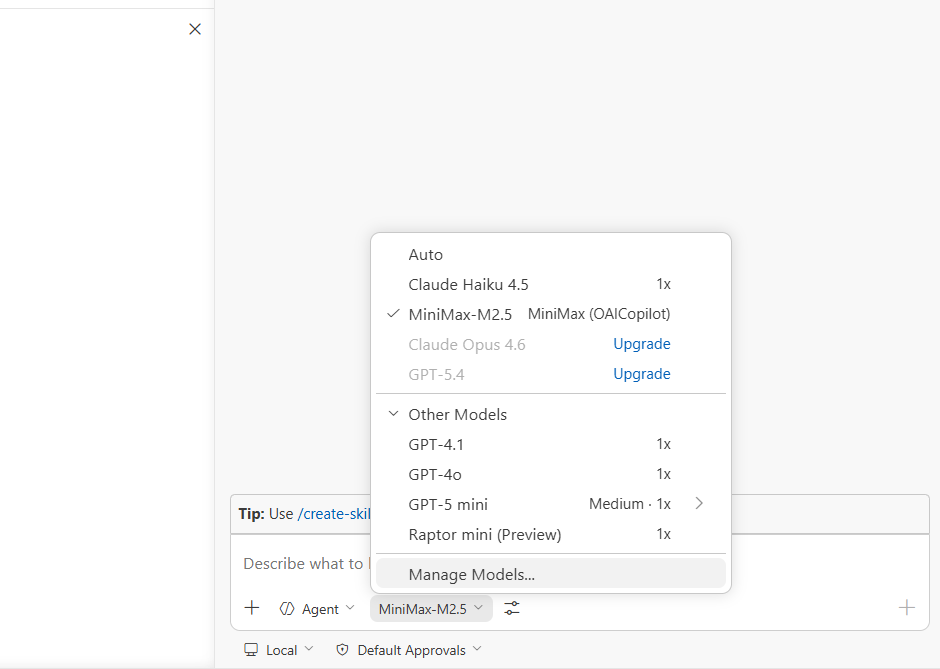The width and height of the screenshot is (940, 669).
Task: Open attach context with the plus icon
Action: click(251, 607)
